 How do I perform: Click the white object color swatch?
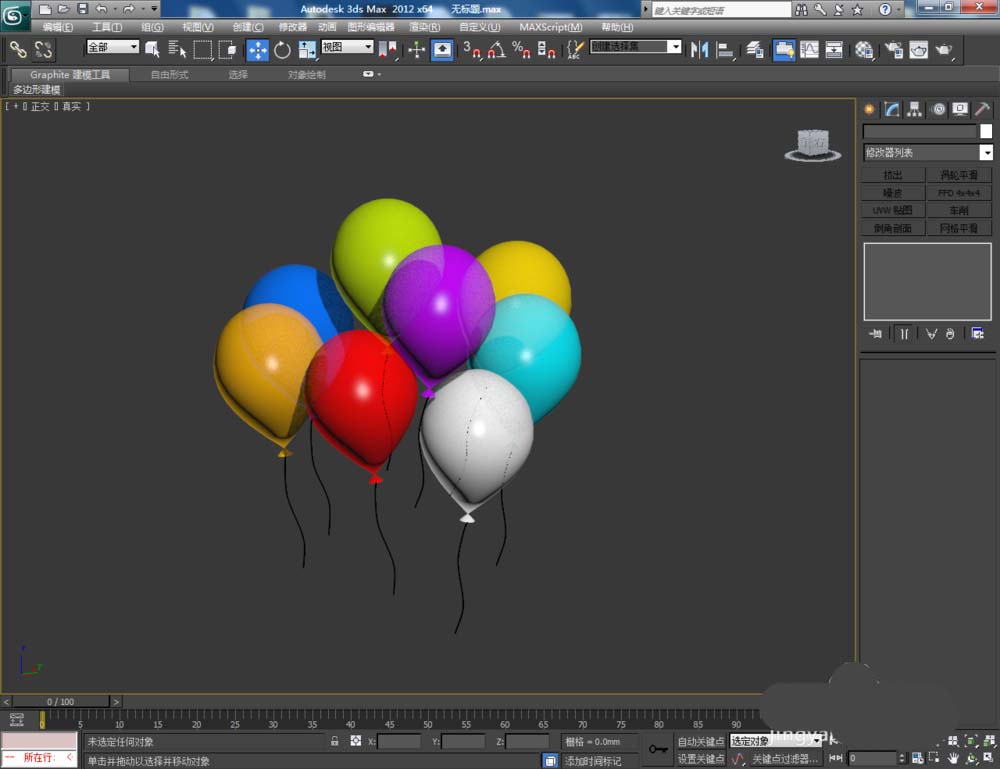click(x=986, y=131)
